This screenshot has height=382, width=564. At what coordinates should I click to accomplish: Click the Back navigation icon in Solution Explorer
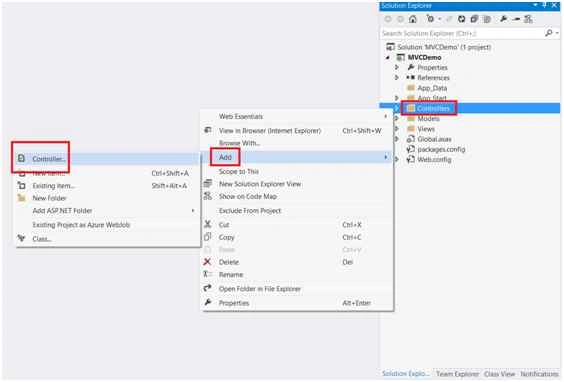point(388,19)
